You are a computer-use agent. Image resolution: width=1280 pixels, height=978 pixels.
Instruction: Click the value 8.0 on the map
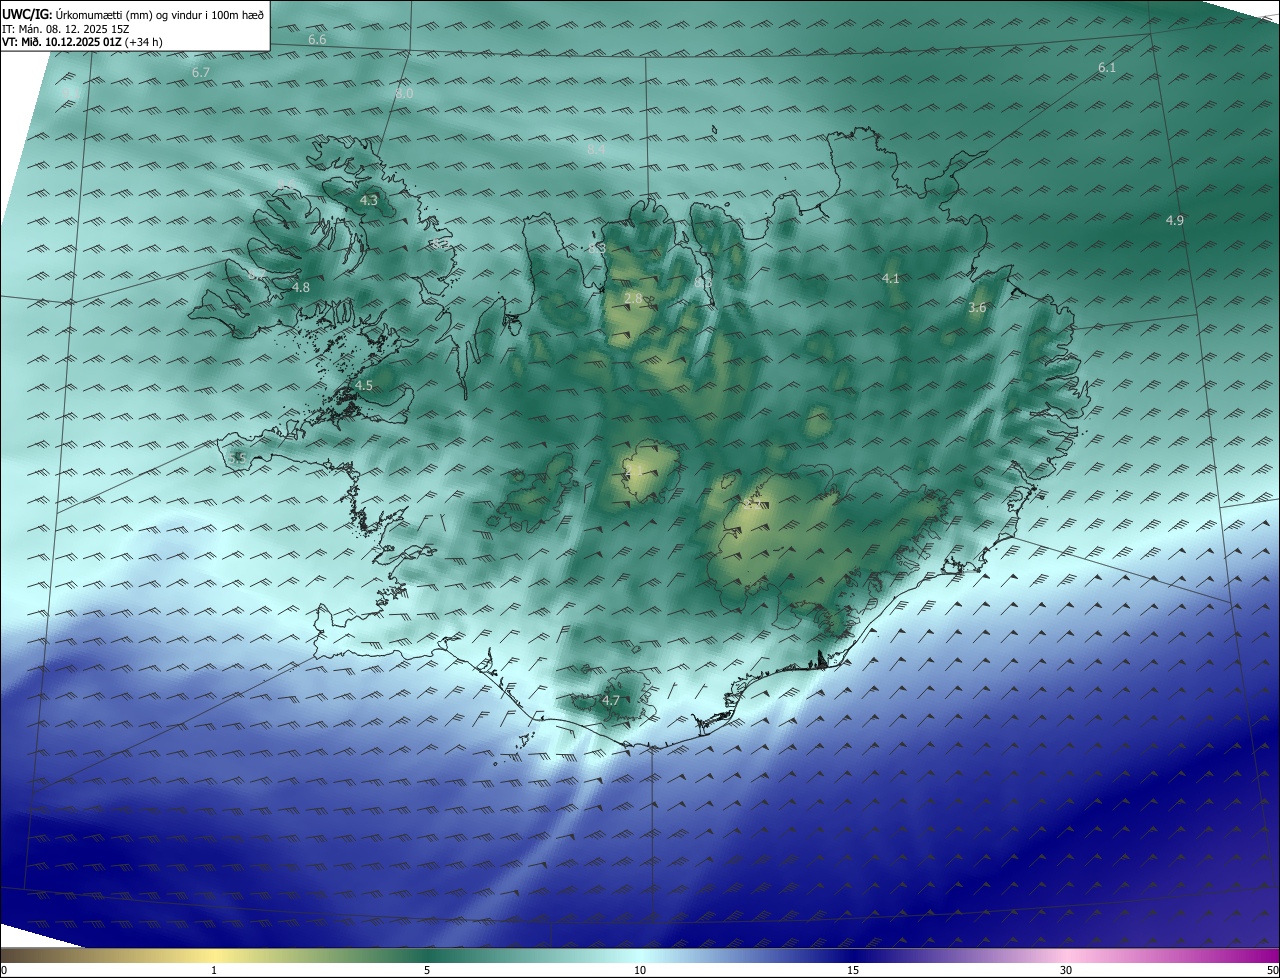pyautogui.click(x=404, y=93)
